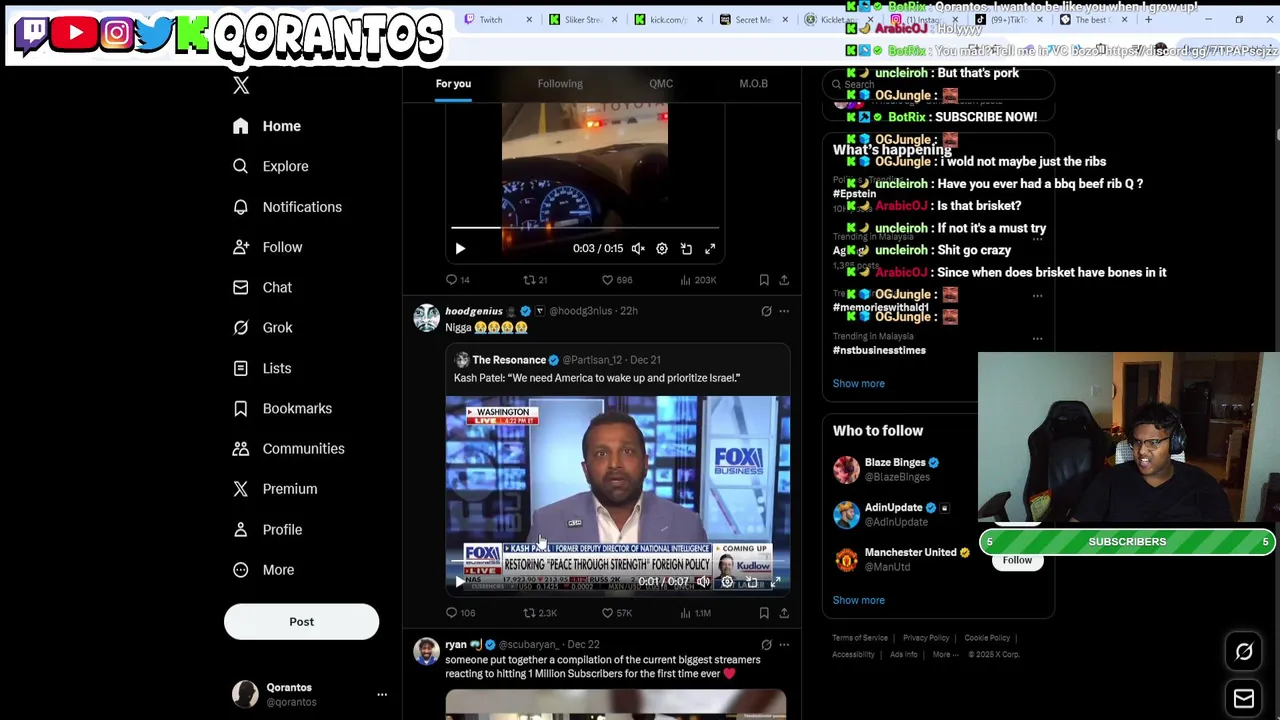The height and width of the screenshot is (720, 1280).
Task: Share the hoodgenius post
Action: [x=784, y=613]
